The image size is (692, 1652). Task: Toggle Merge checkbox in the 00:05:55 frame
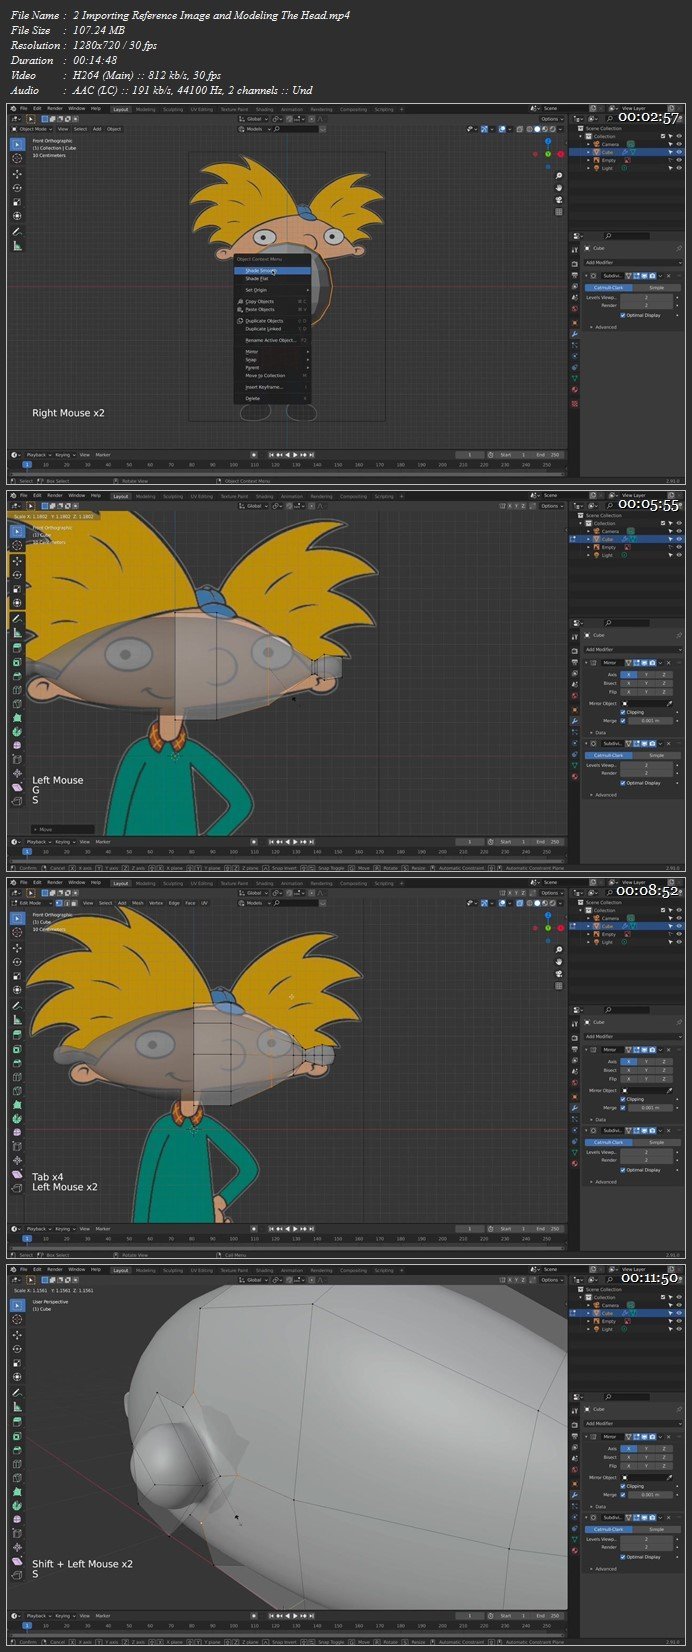[x=622, y=720]
